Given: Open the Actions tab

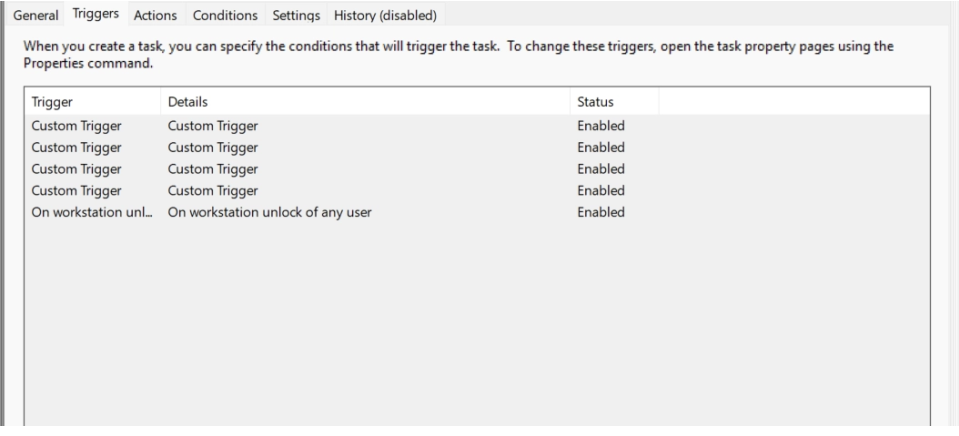Looking at the screenshot, I should [156, 15].
